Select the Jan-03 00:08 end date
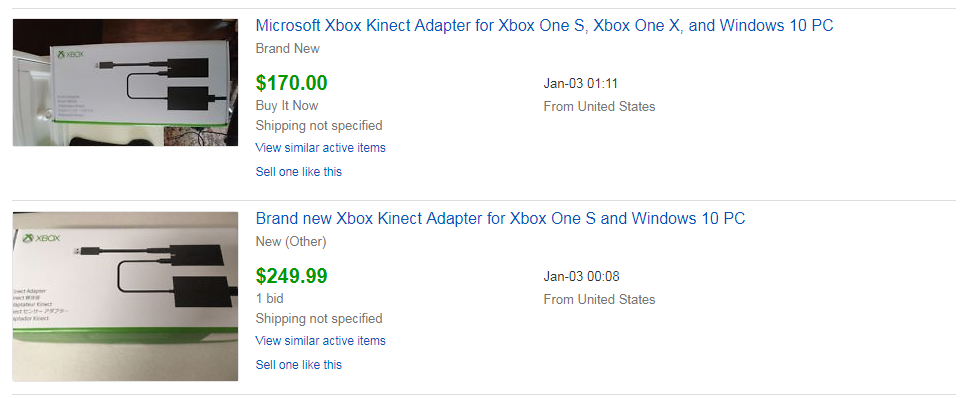Image resolution: width=964 pixels, height=398 pixels. 581,277
